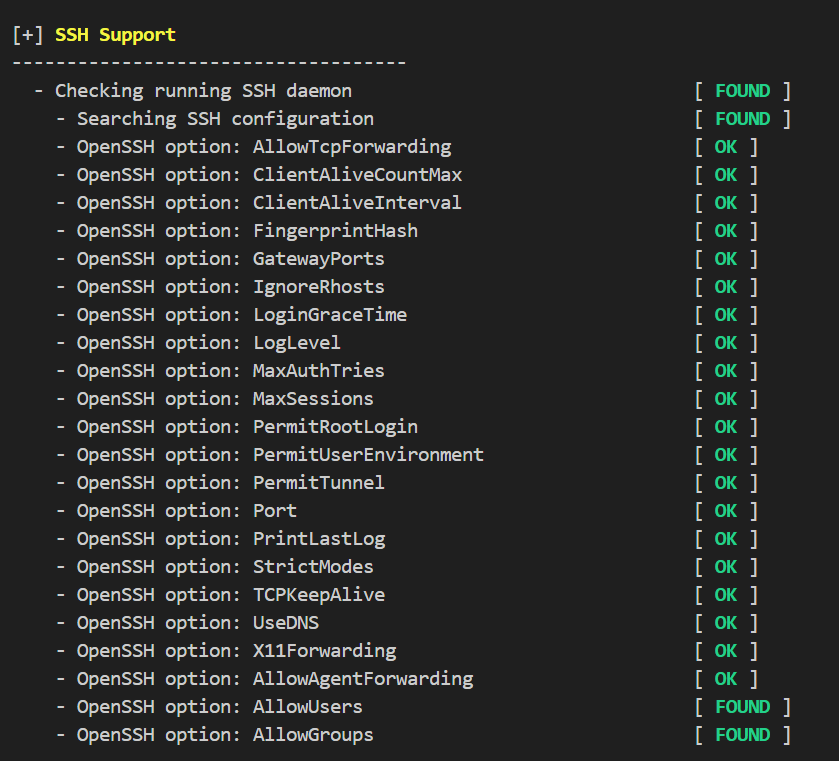Screen dimensions: 839x761
Task: Select the FingerprintHash option text
Action: point(335,231)
